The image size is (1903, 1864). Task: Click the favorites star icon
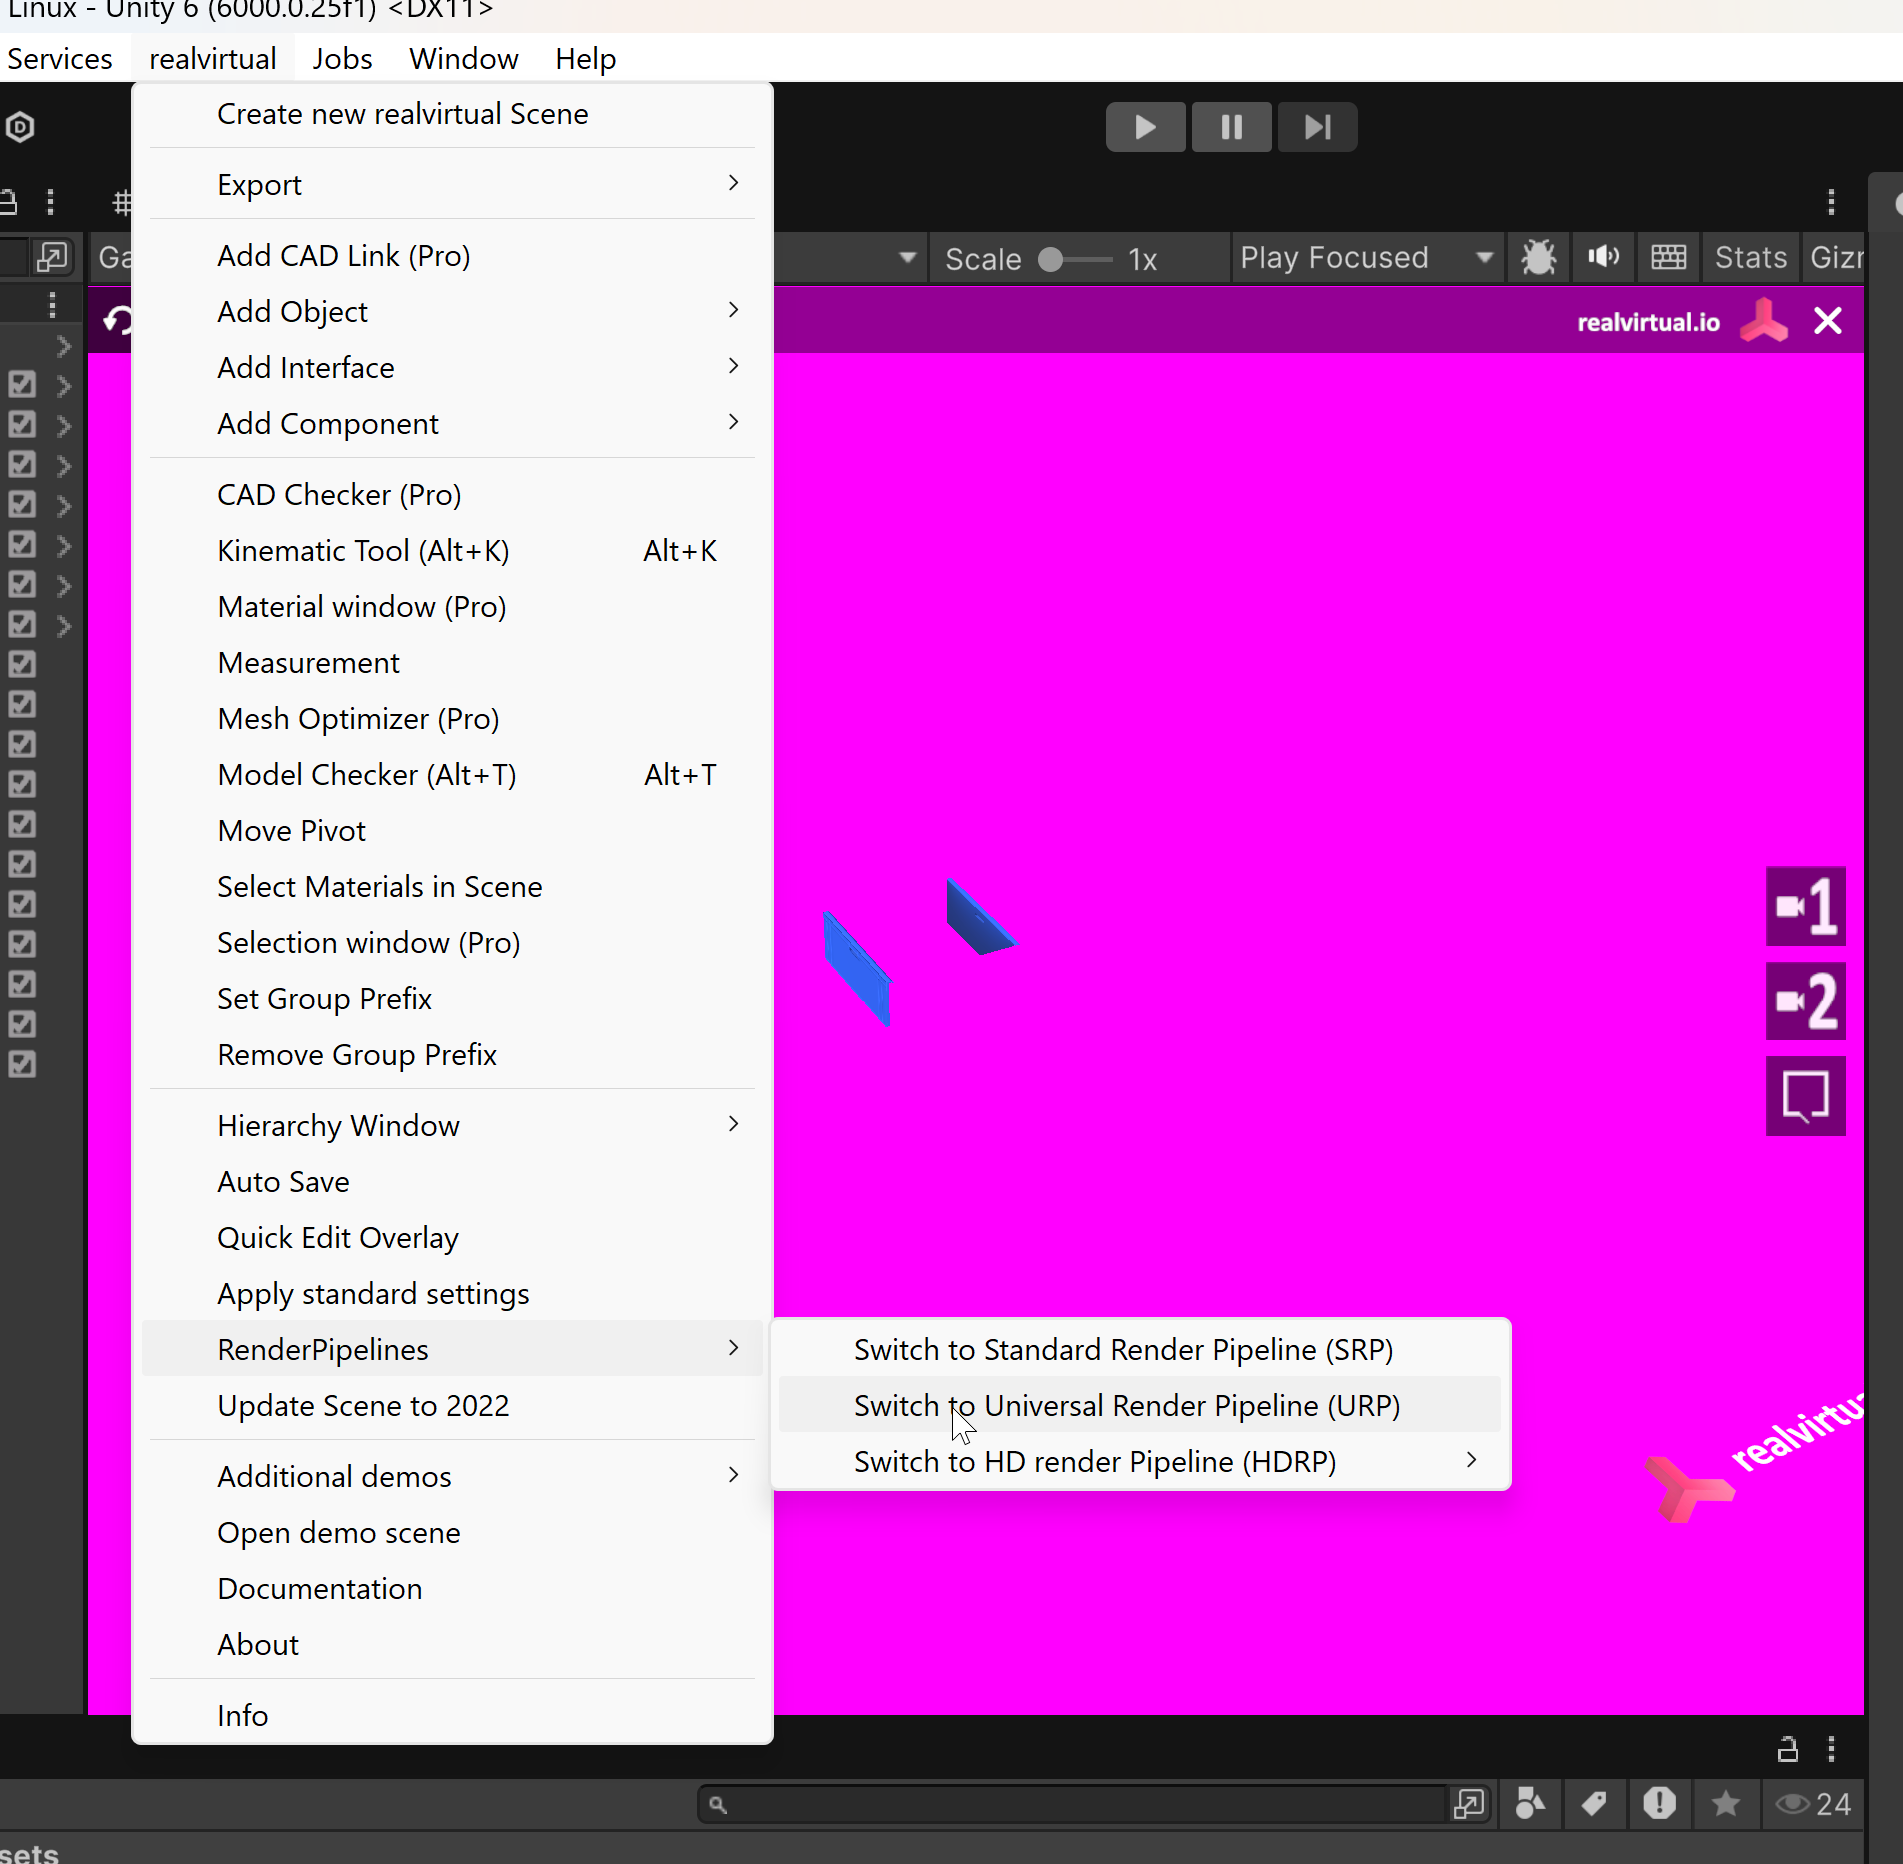pos(1725,1804)
